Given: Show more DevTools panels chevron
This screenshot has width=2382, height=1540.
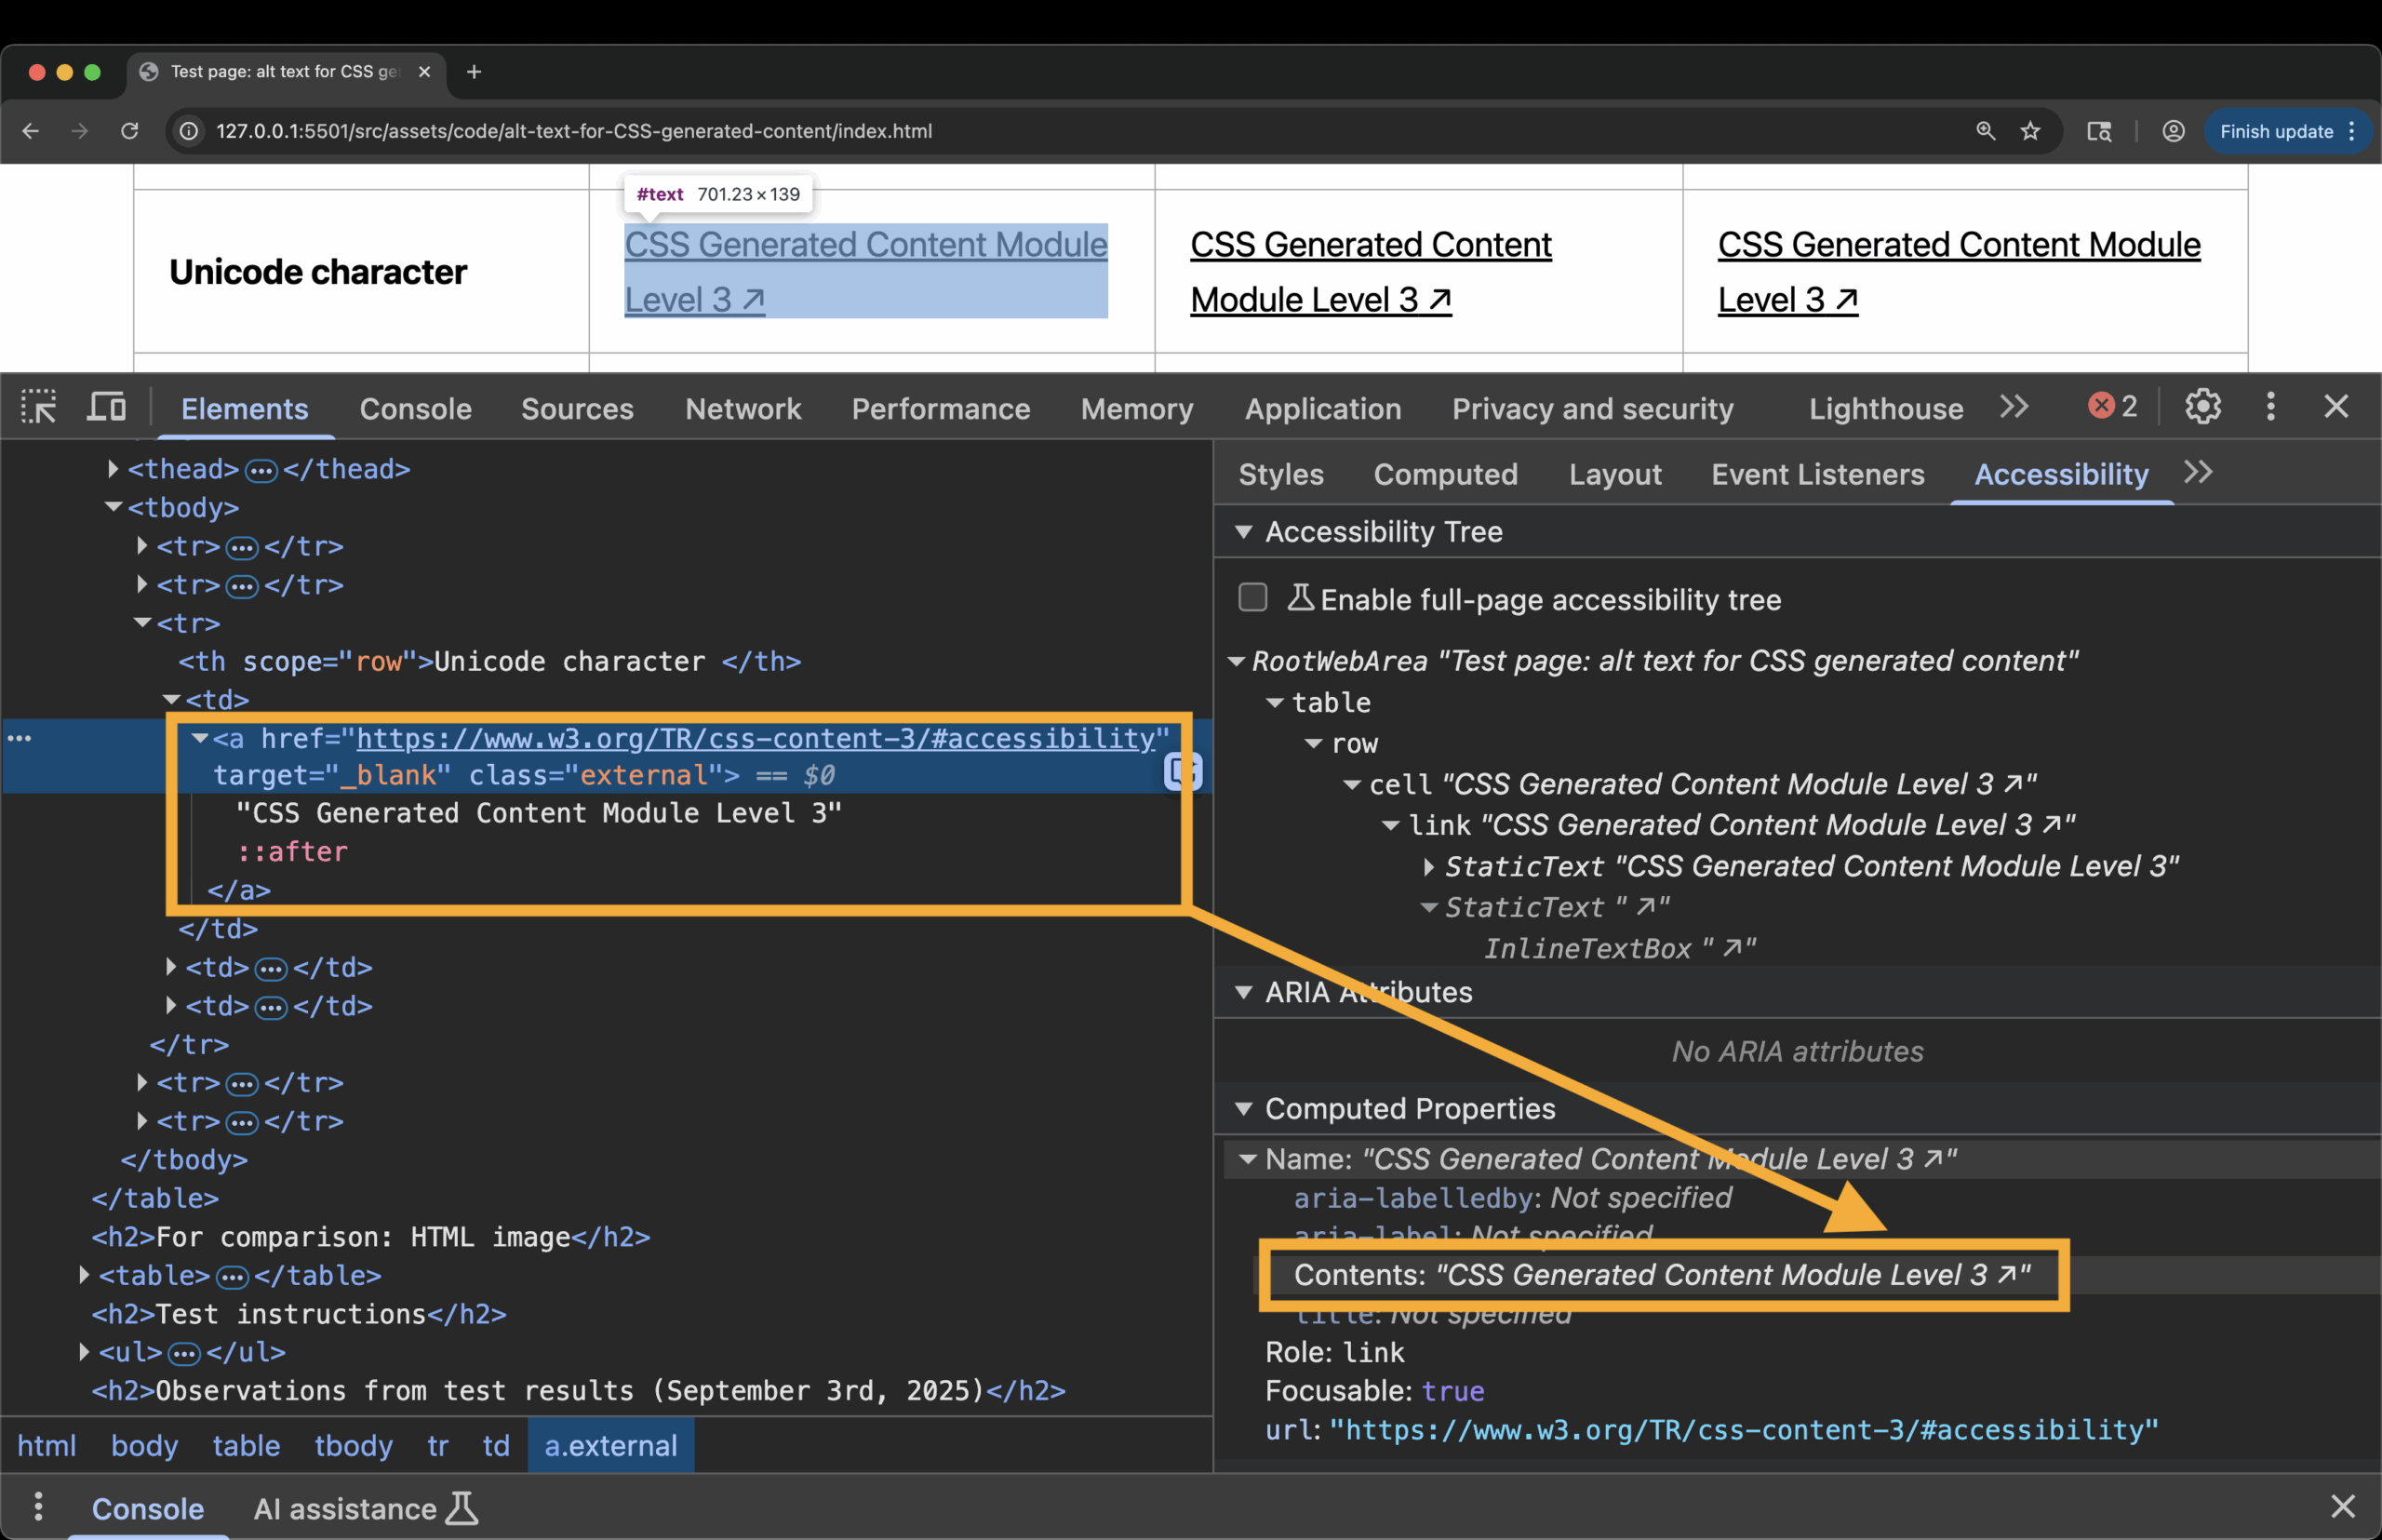Looking at the screenshot, I should coord(2014,407).
